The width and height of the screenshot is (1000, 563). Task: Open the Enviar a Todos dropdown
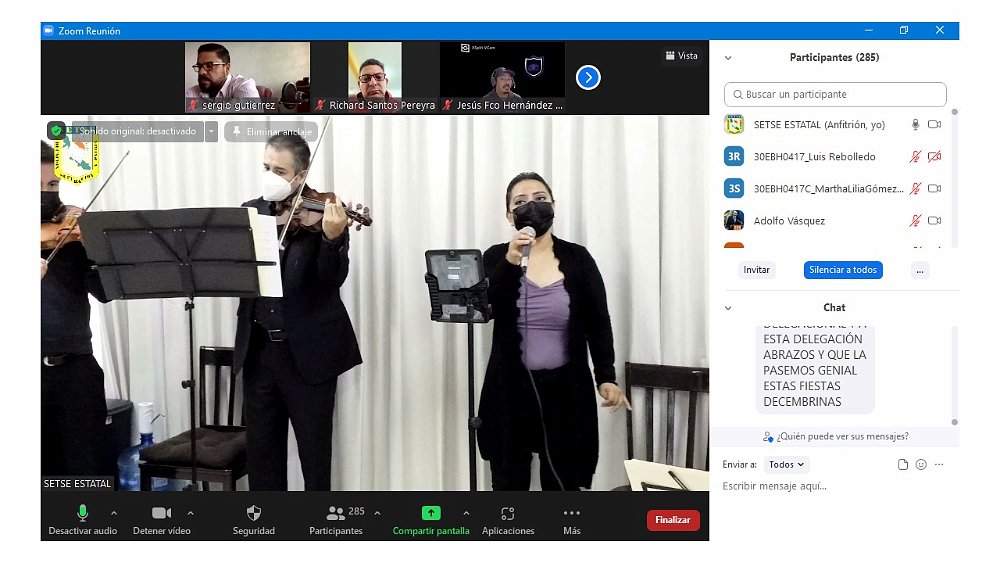(787, 465)
